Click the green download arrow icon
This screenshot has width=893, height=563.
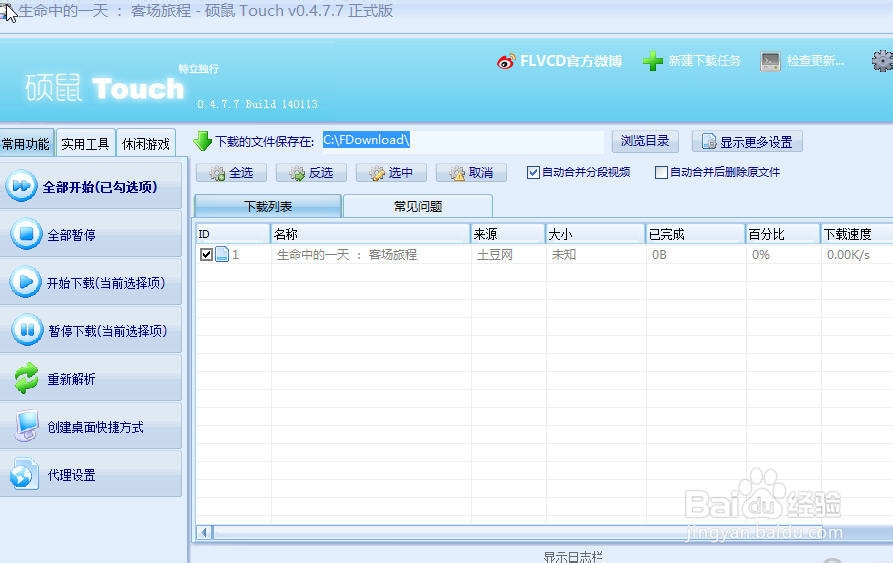point(202,141)
